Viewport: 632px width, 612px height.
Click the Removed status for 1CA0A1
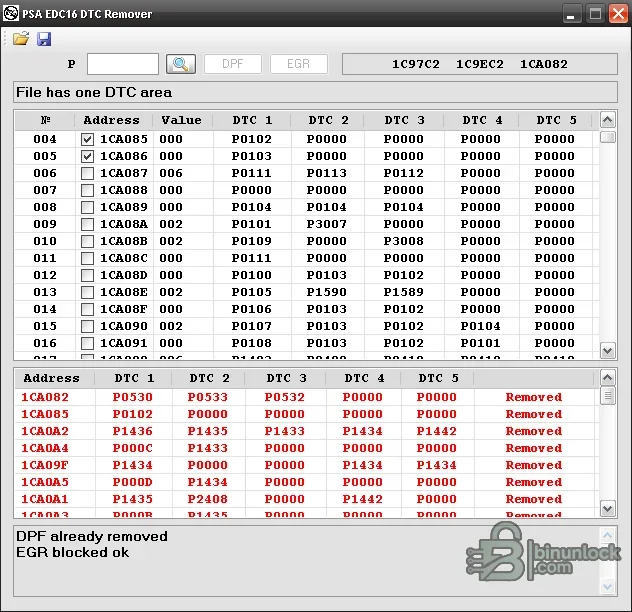pyautogui.click(x=534, y=499)
